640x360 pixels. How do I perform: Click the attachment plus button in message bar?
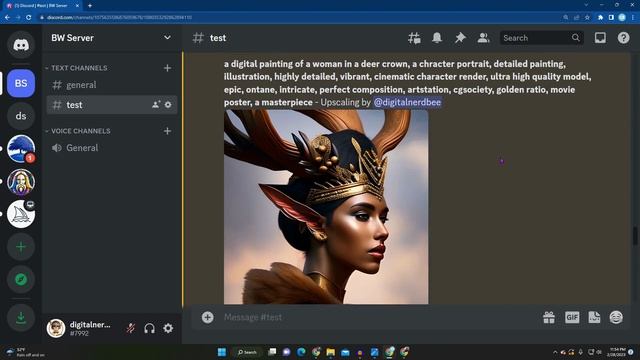tap(207, 317)
